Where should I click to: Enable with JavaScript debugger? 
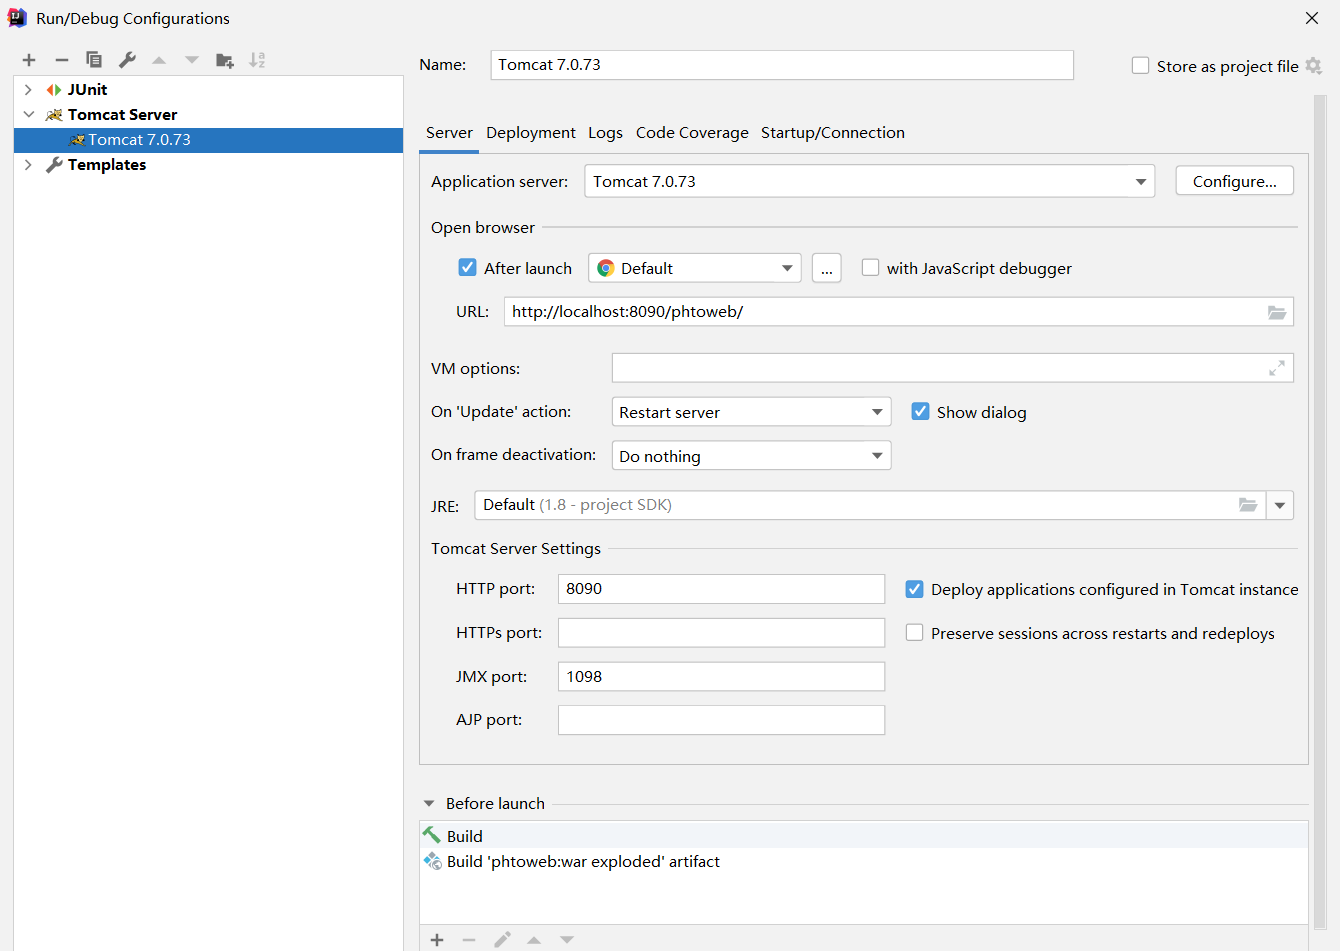tap(871, 267)
